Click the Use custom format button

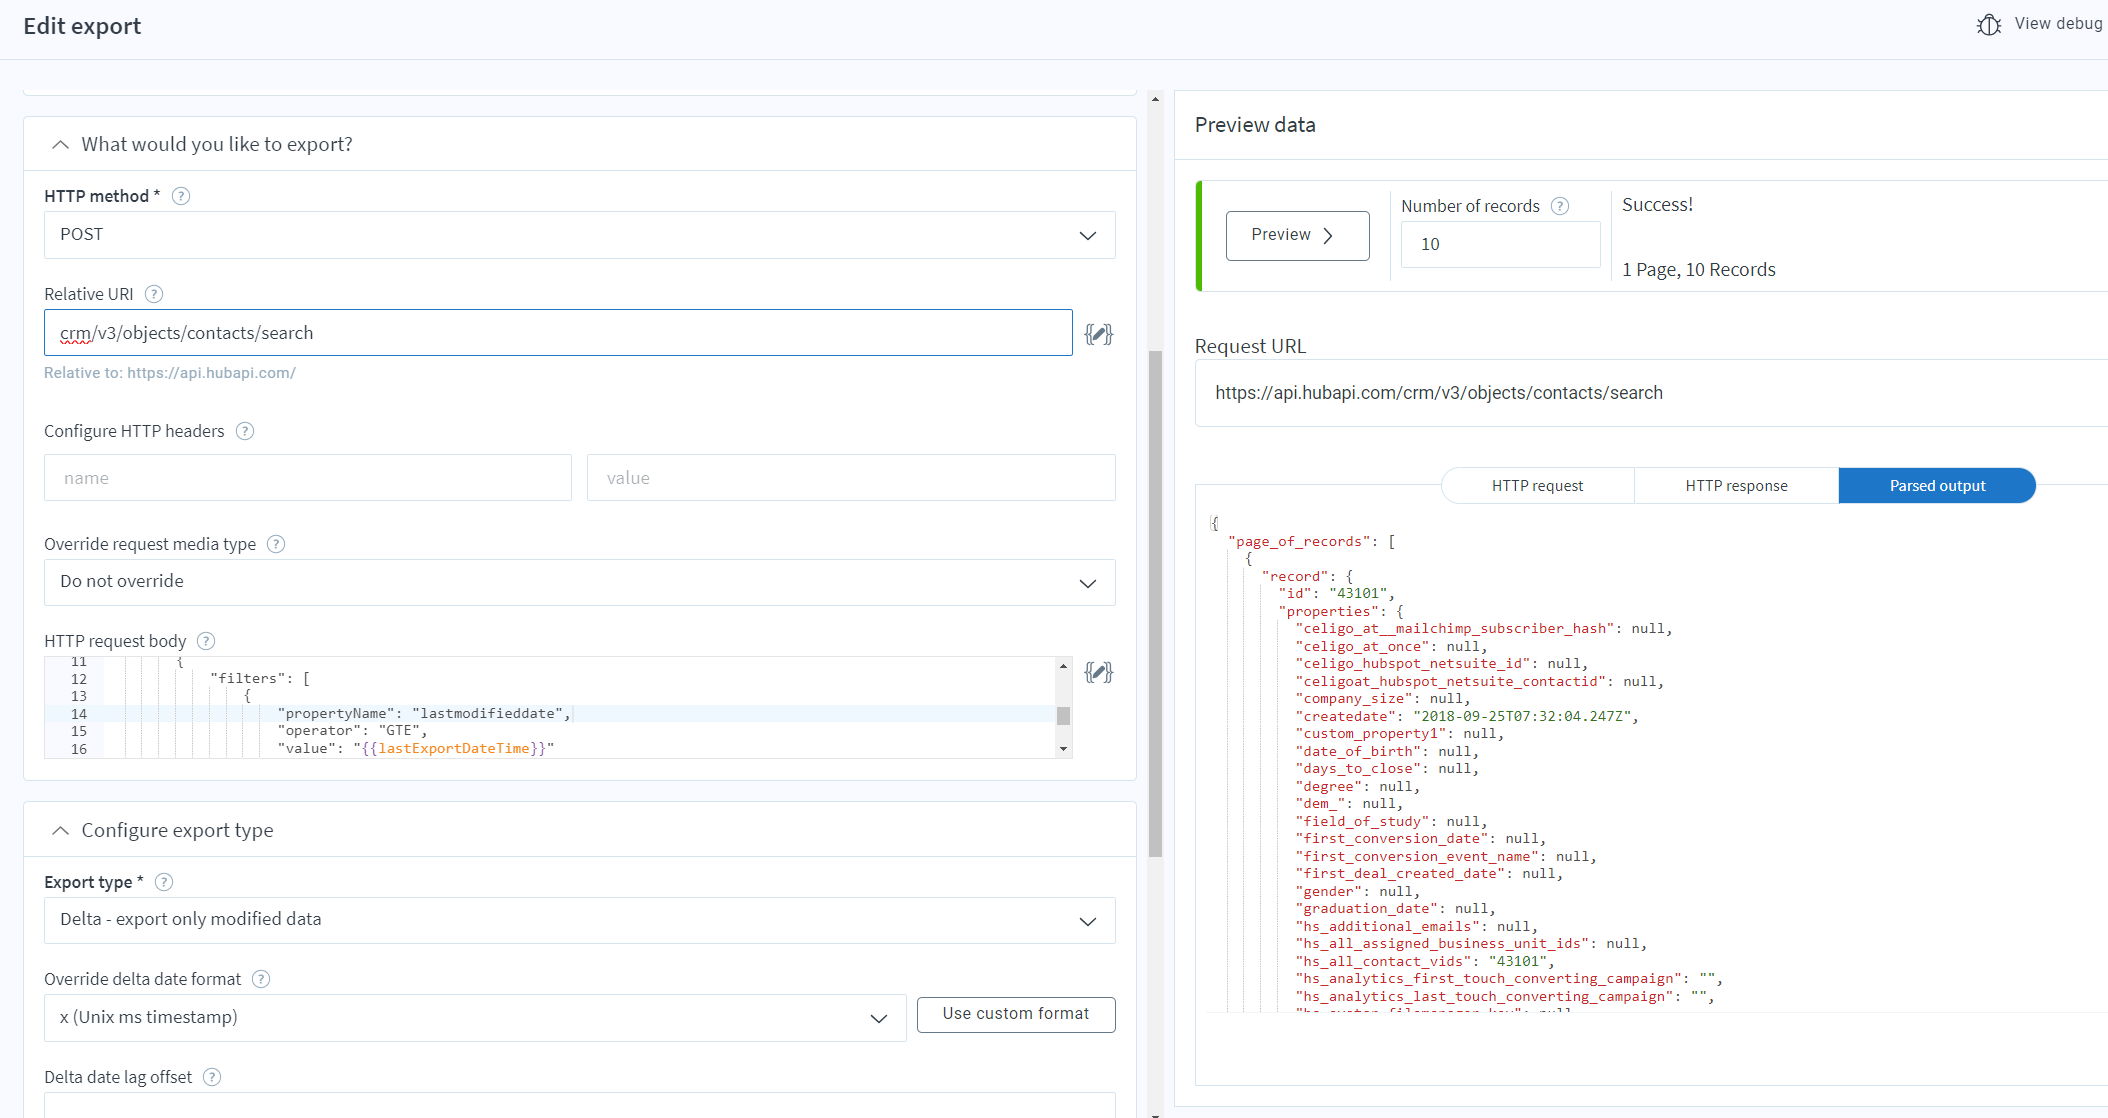[1016, 1014]
